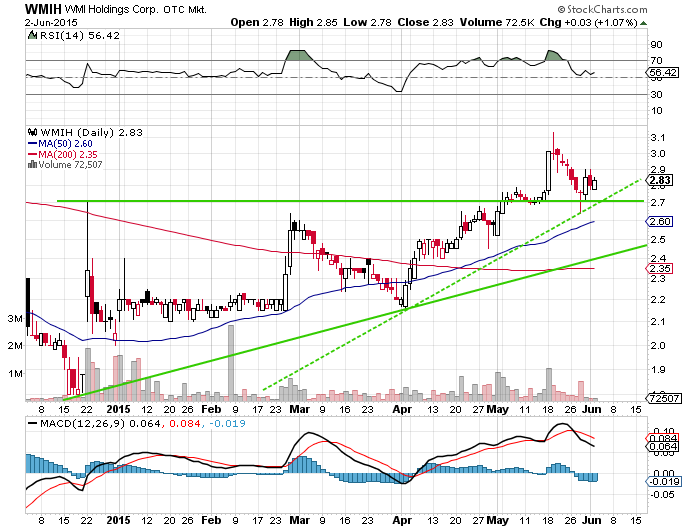Click '2015' on the price chart date axis
The width and height of the screenshot is (687, 527).
(x=119, y=409)
